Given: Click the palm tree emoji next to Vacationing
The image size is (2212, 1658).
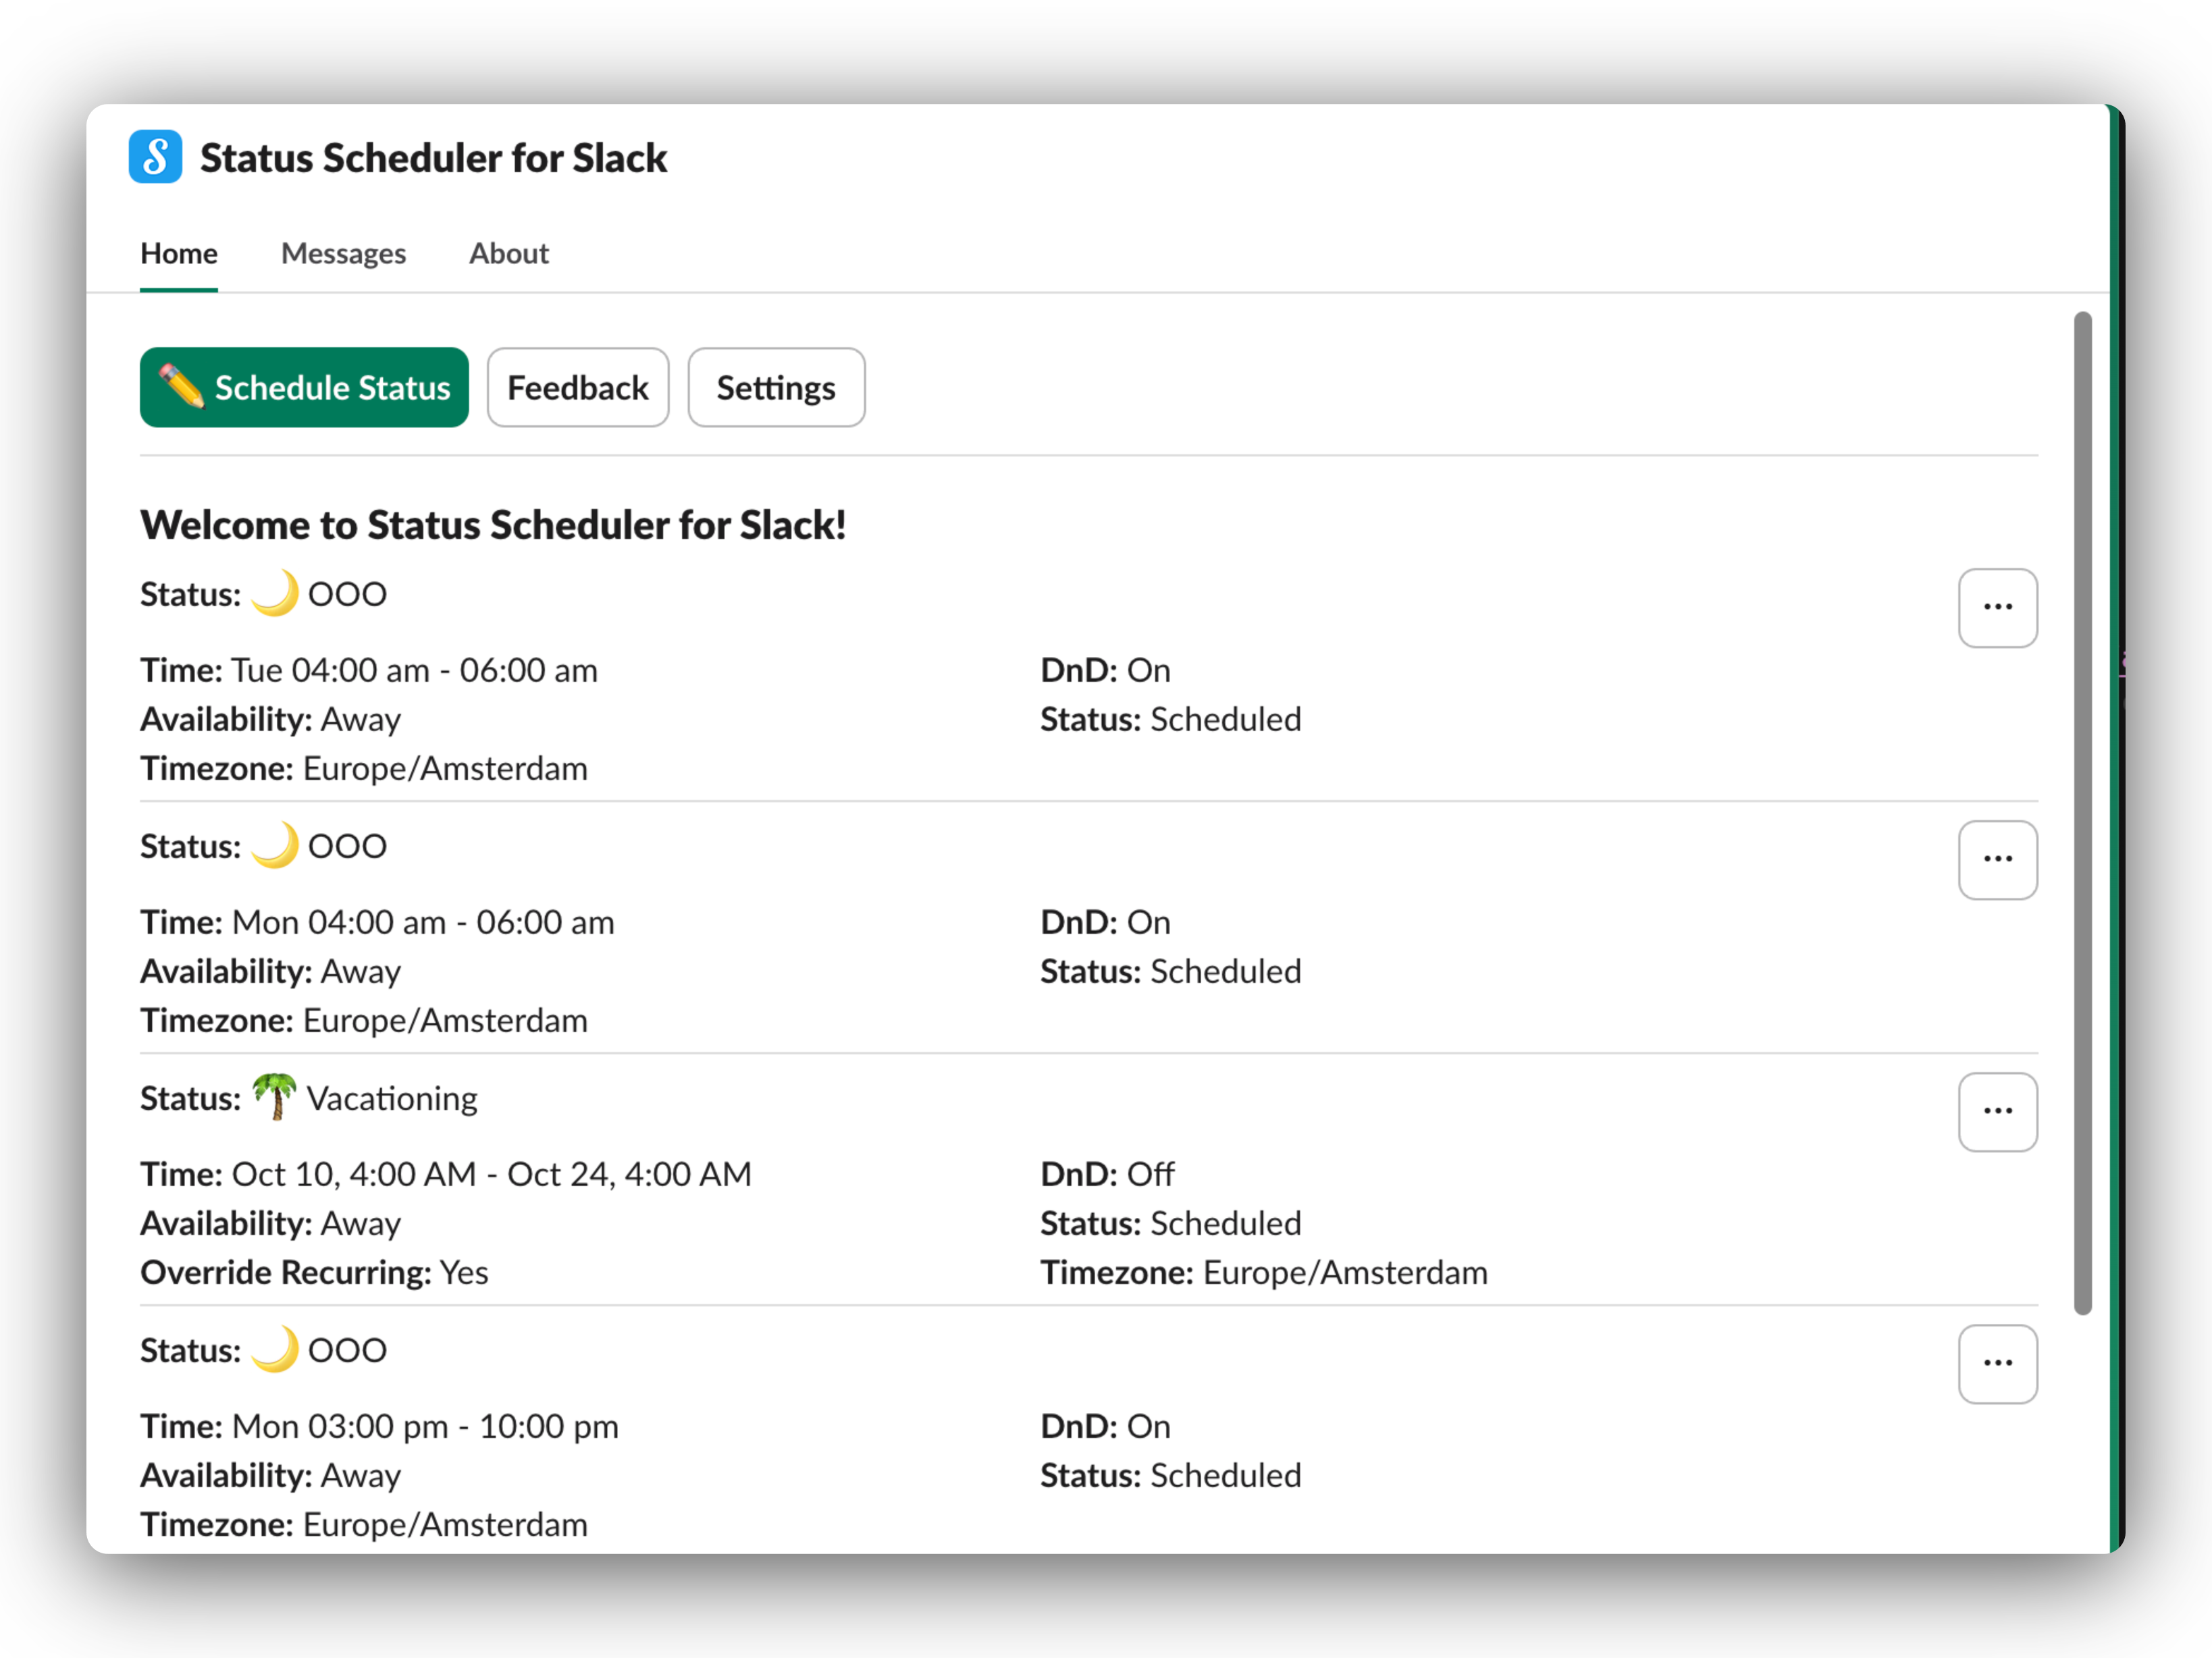Looking at the screenshot, I should click(274, 1097).
